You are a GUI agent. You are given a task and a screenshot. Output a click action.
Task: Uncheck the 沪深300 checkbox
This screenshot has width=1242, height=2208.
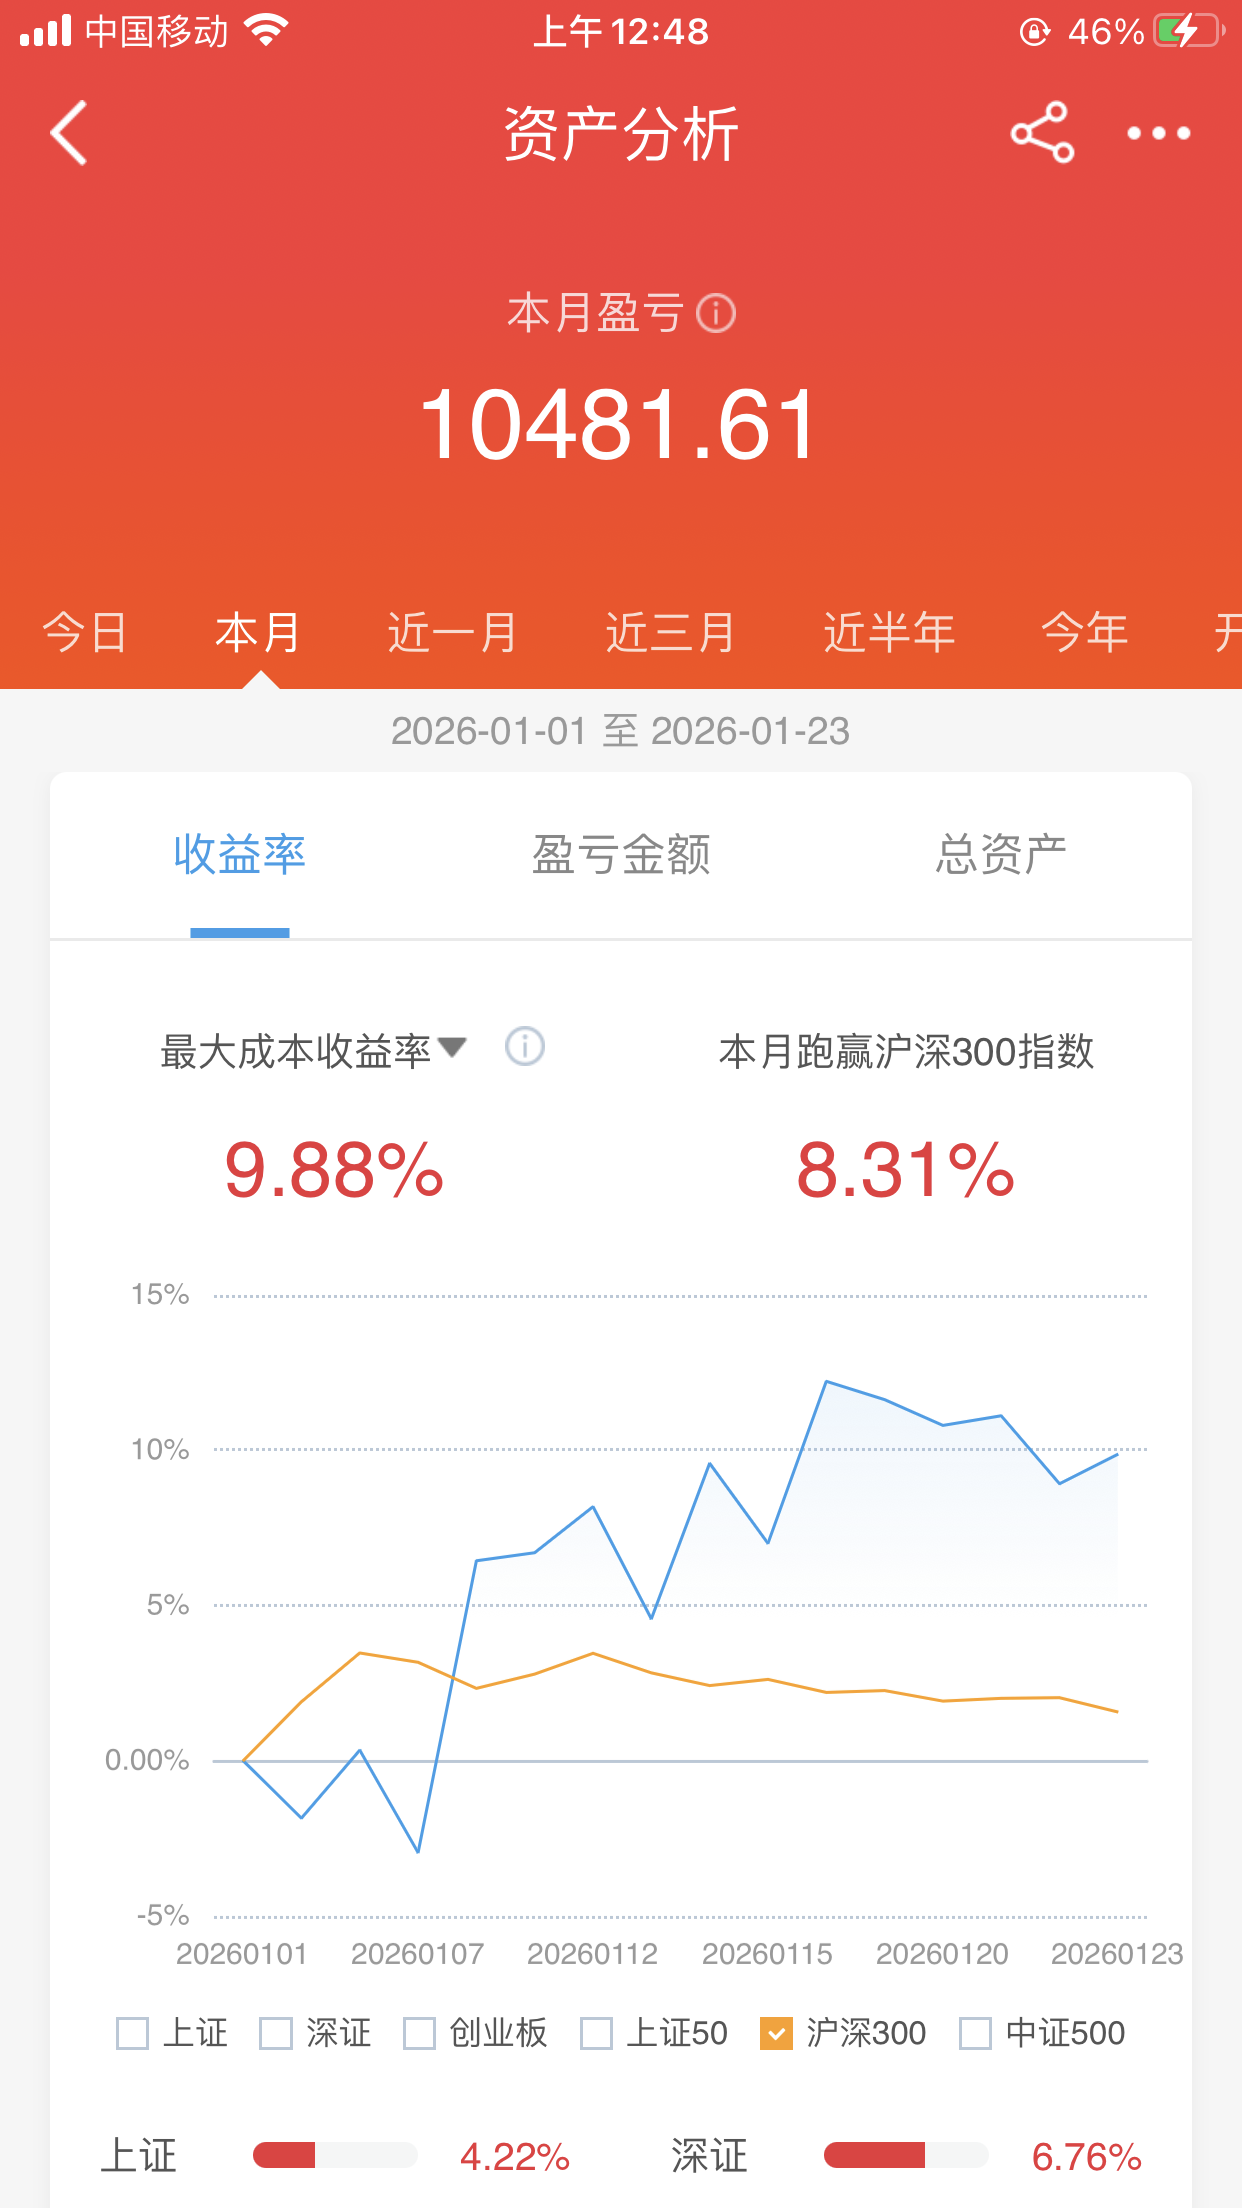pos(776,2033)
